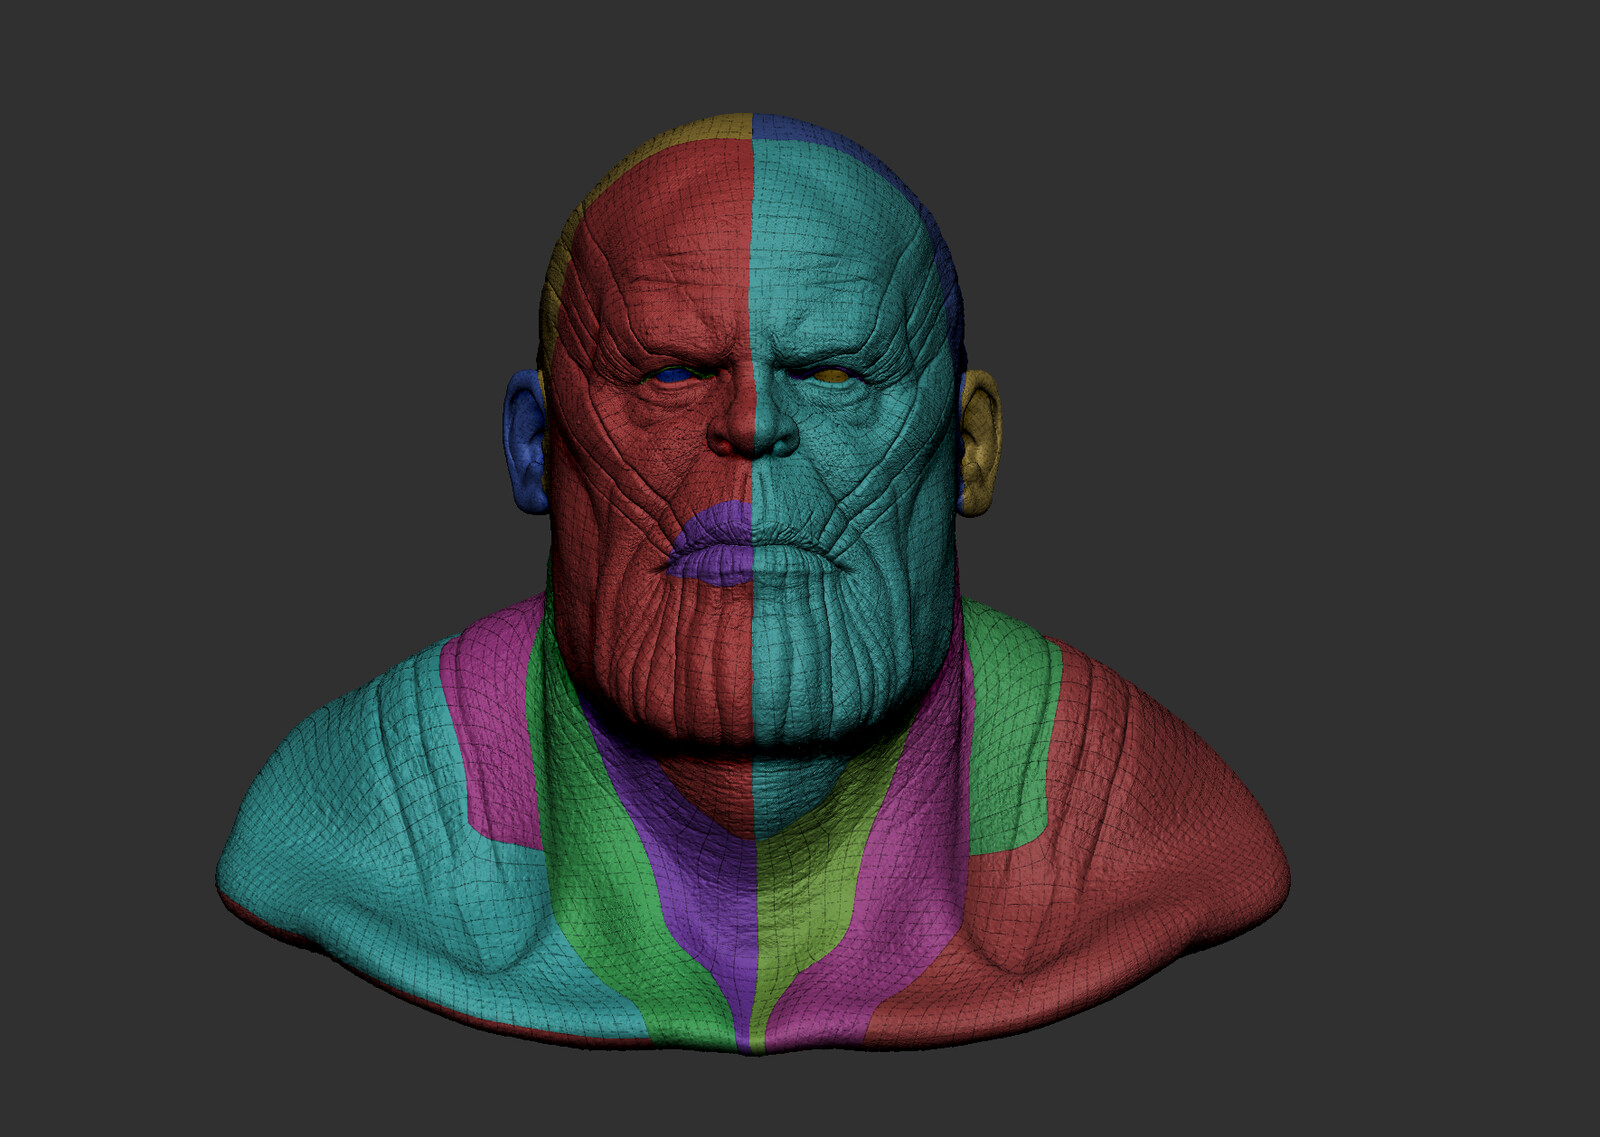Click the blue ear on the bust

coord(525,443)
